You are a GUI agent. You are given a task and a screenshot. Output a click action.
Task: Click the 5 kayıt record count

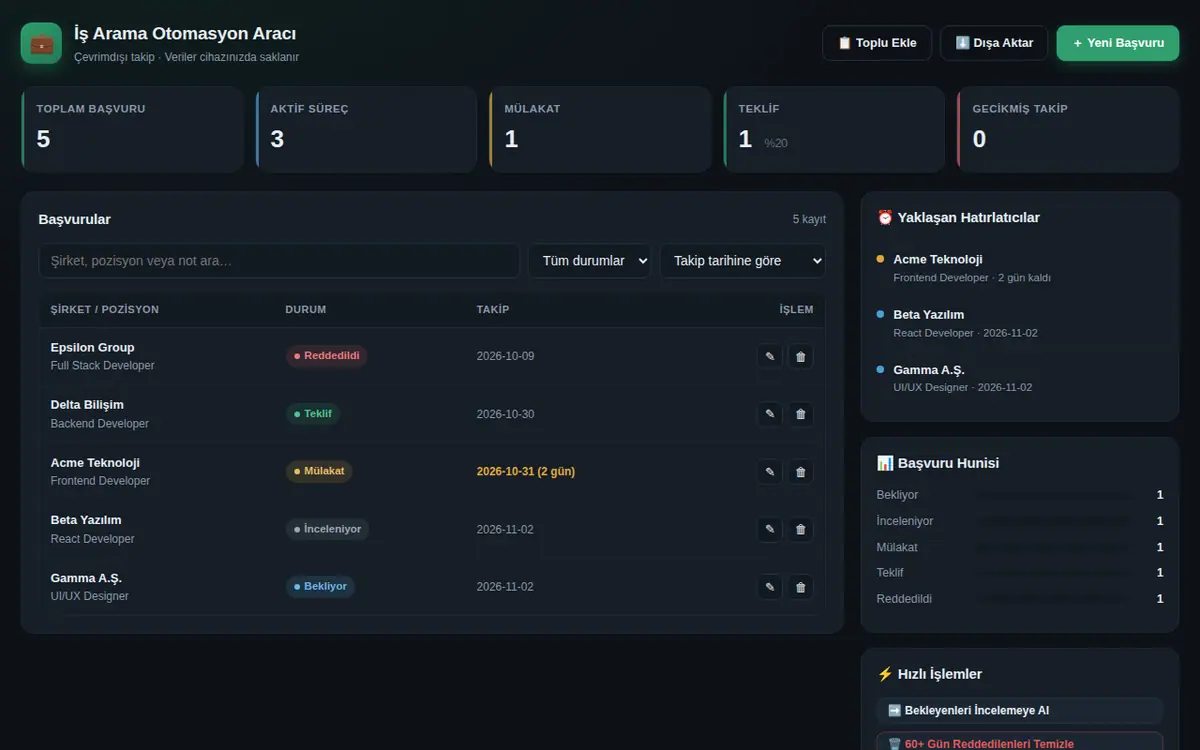(809, 219)
